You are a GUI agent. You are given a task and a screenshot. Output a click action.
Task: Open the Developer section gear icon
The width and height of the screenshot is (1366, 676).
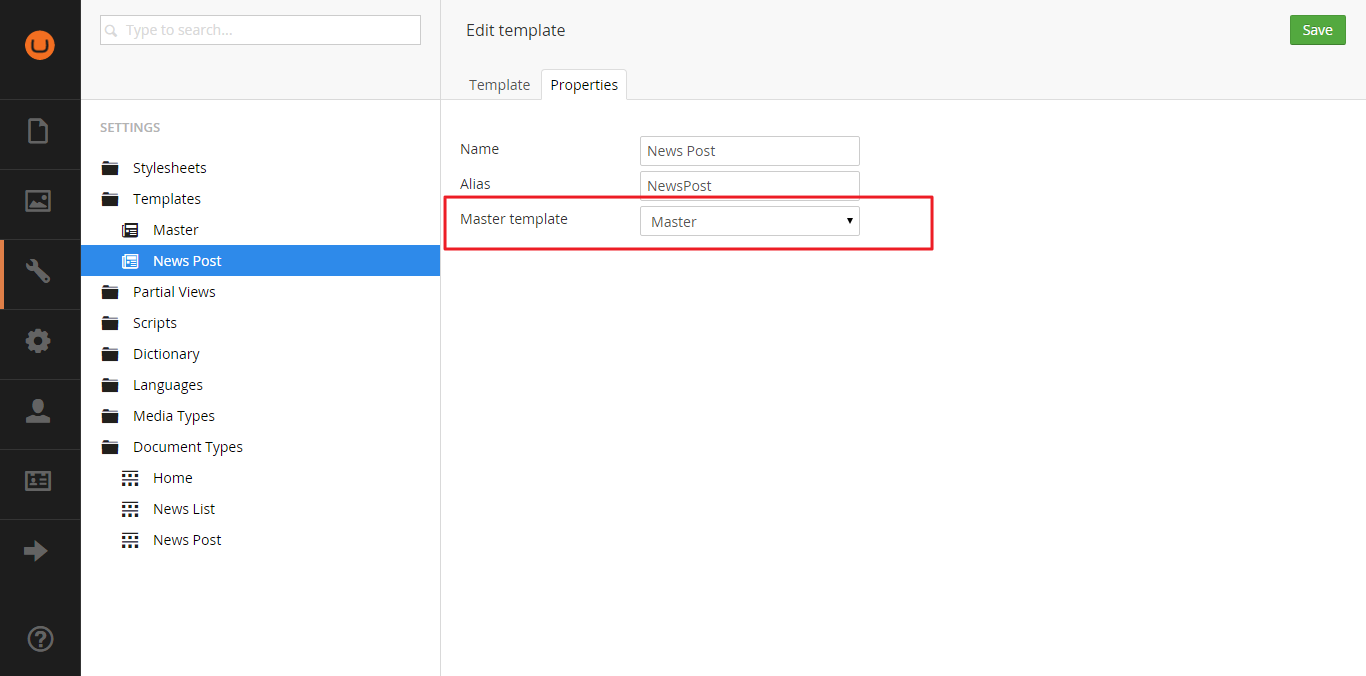[x=38, y=341]
